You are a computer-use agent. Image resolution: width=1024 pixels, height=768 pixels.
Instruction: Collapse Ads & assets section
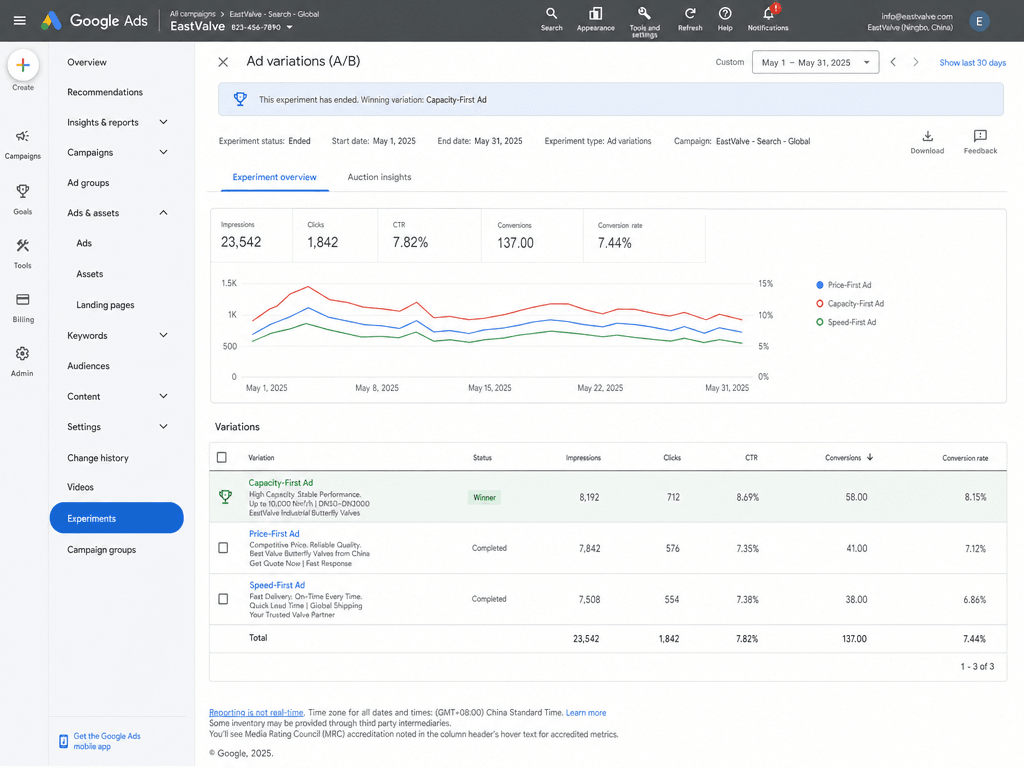click(163, 213)
